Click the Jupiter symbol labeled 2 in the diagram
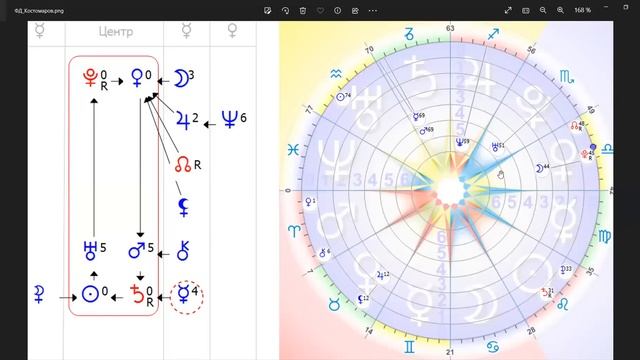Image resolution: width=640 pixels, height=360 pixels. click(x=183, y=120)
